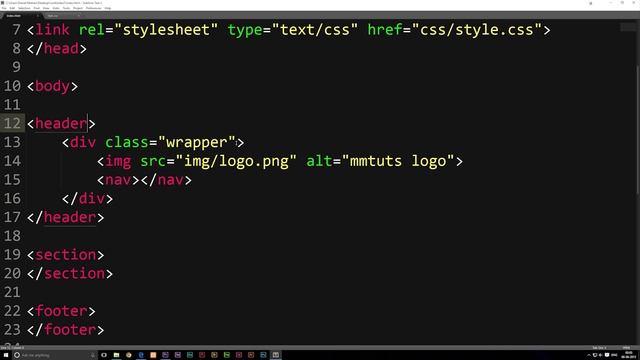The image size is (640, 360).
Task: Click the "text/css" type value on line 7
Action: [315, 30]
